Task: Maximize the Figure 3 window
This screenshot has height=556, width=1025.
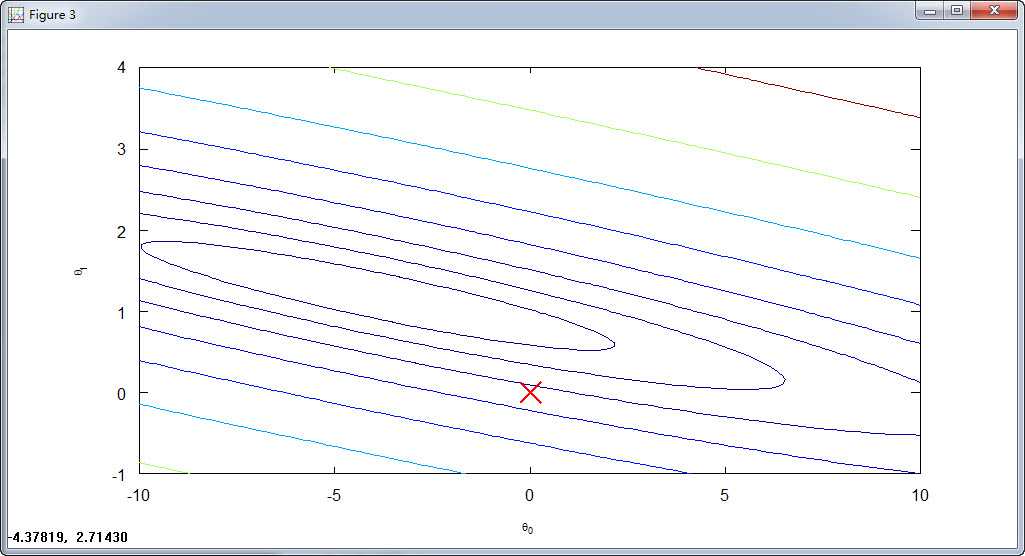Action: (957, 11)
